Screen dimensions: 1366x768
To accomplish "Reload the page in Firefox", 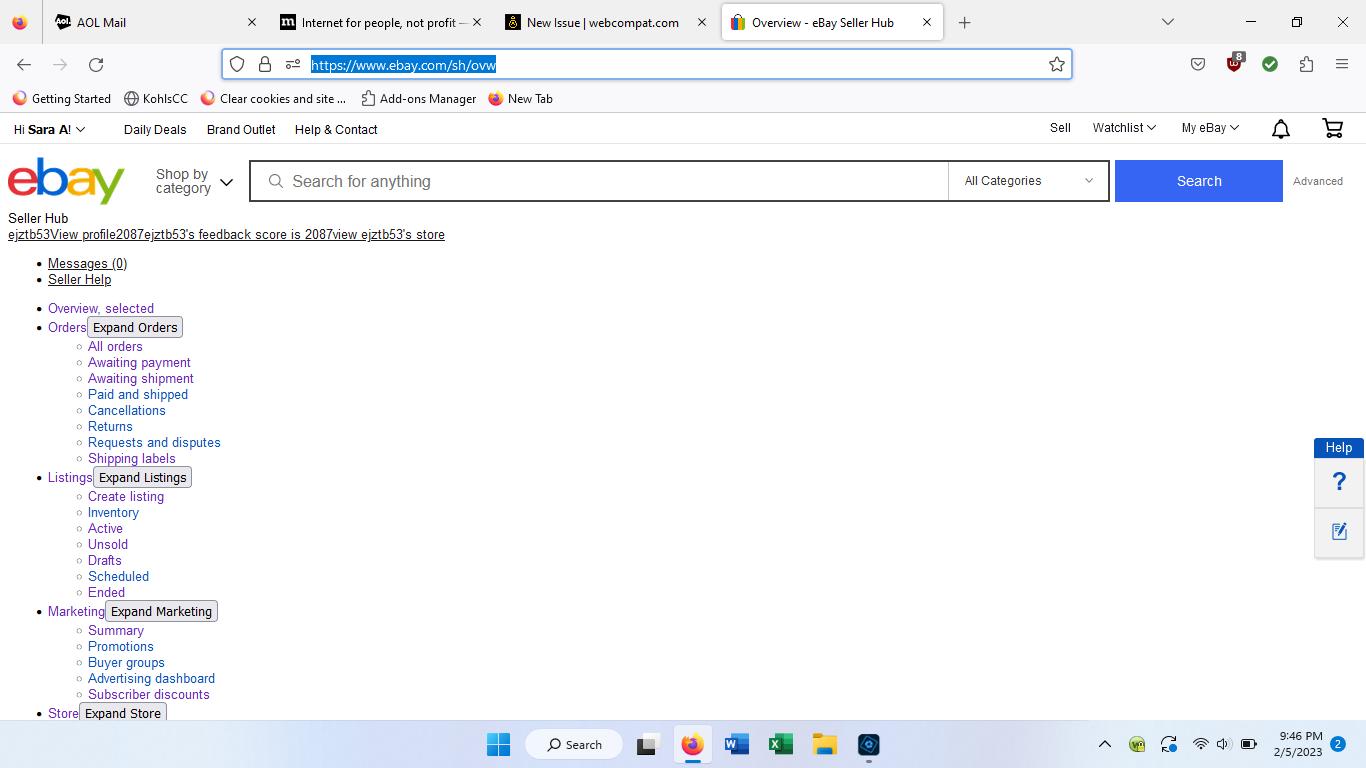I will [x=96, y=64].
